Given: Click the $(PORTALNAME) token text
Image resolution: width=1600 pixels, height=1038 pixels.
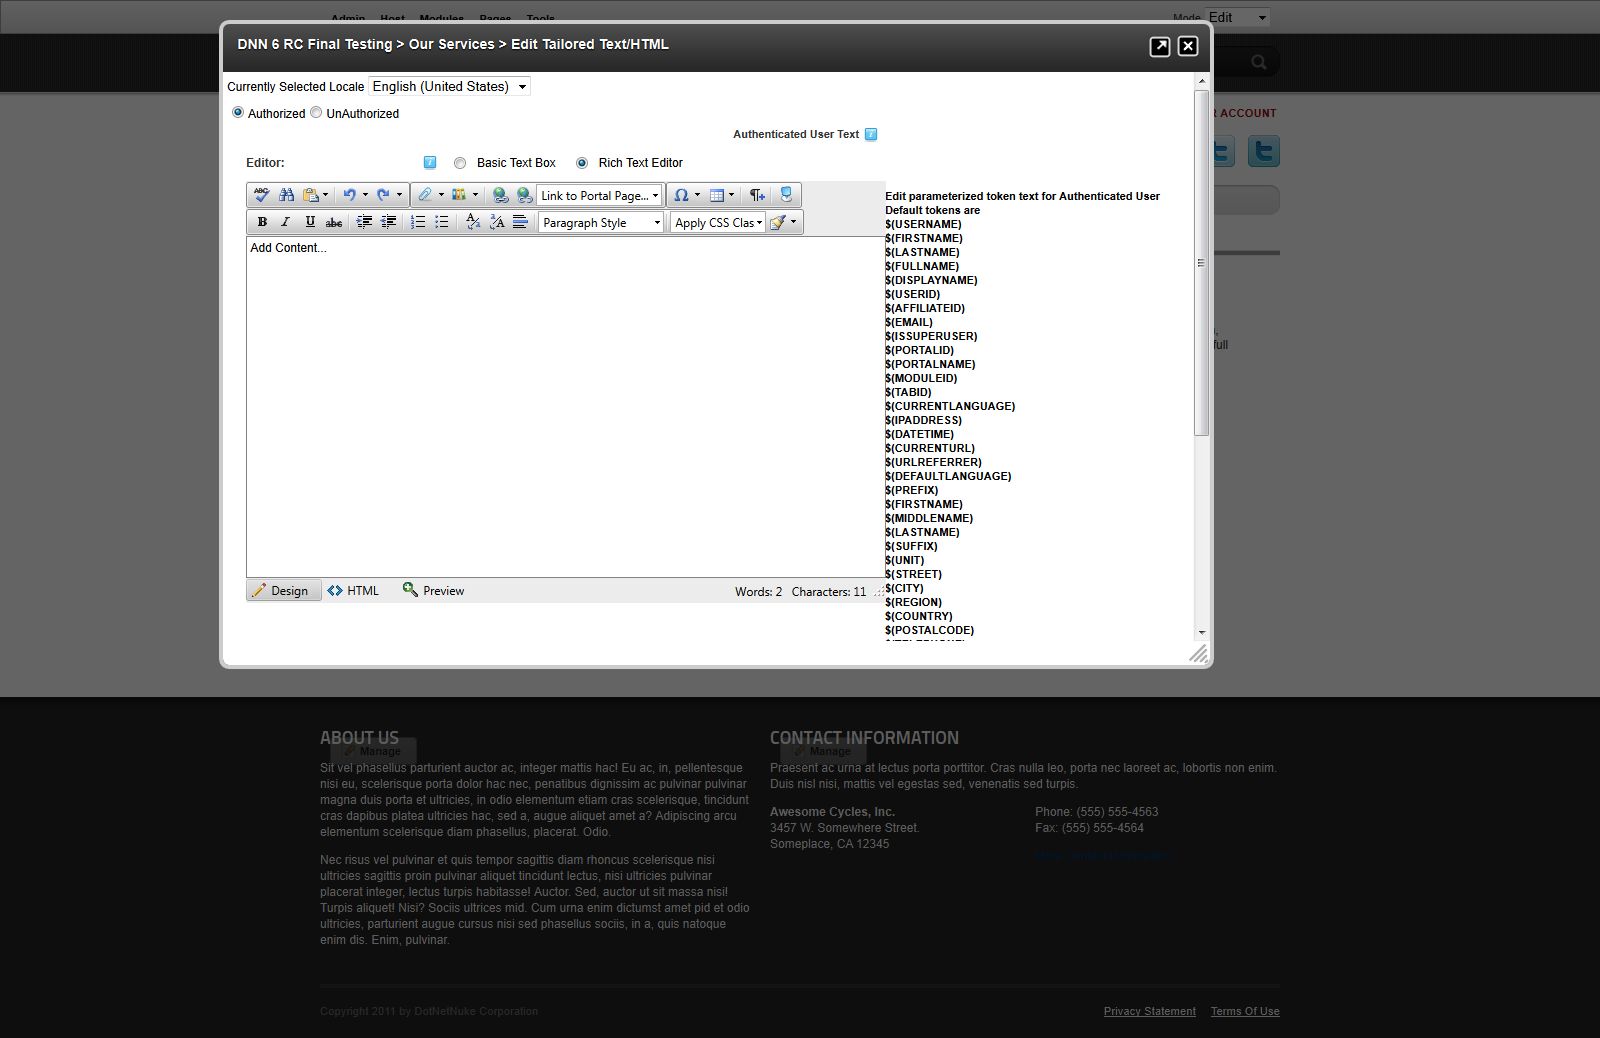Looking at the screenshot, I should (x=930, y=364).
